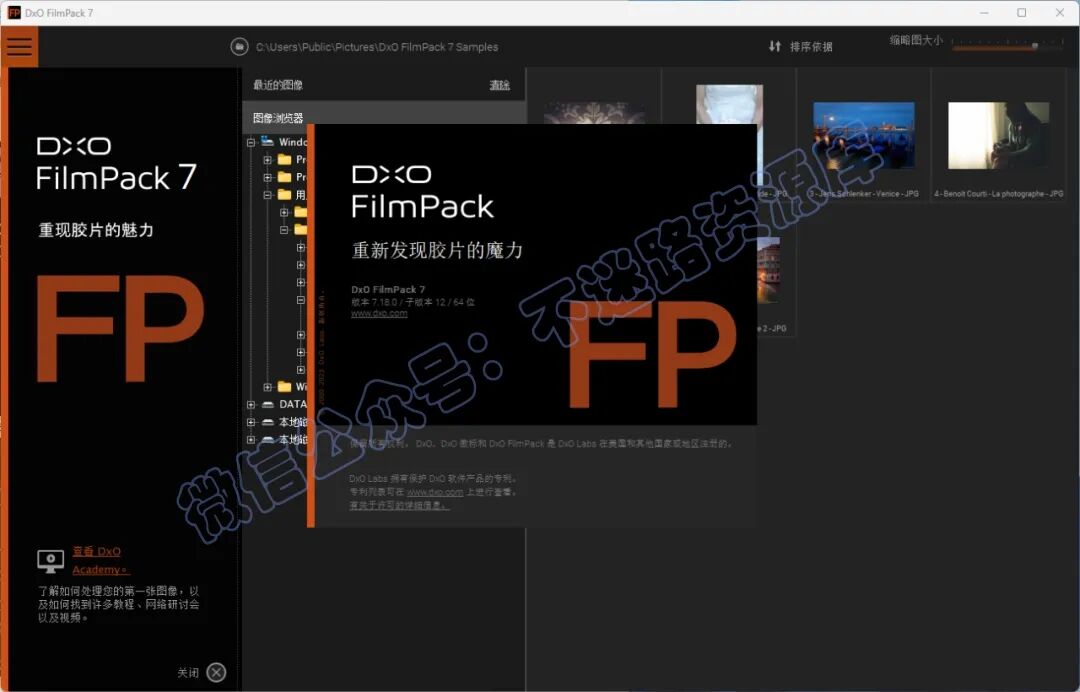Screen dimensions: 1080x692
Task: Open 排序依据 sort-by option
Action: 811,46
